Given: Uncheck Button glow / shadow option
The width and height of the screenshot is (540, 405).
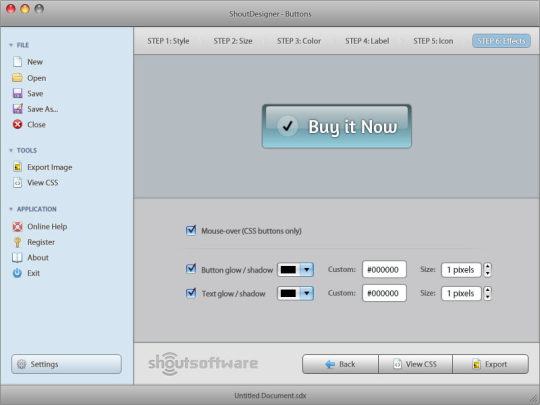Looking at the screenshot, I should coord(191,269).
